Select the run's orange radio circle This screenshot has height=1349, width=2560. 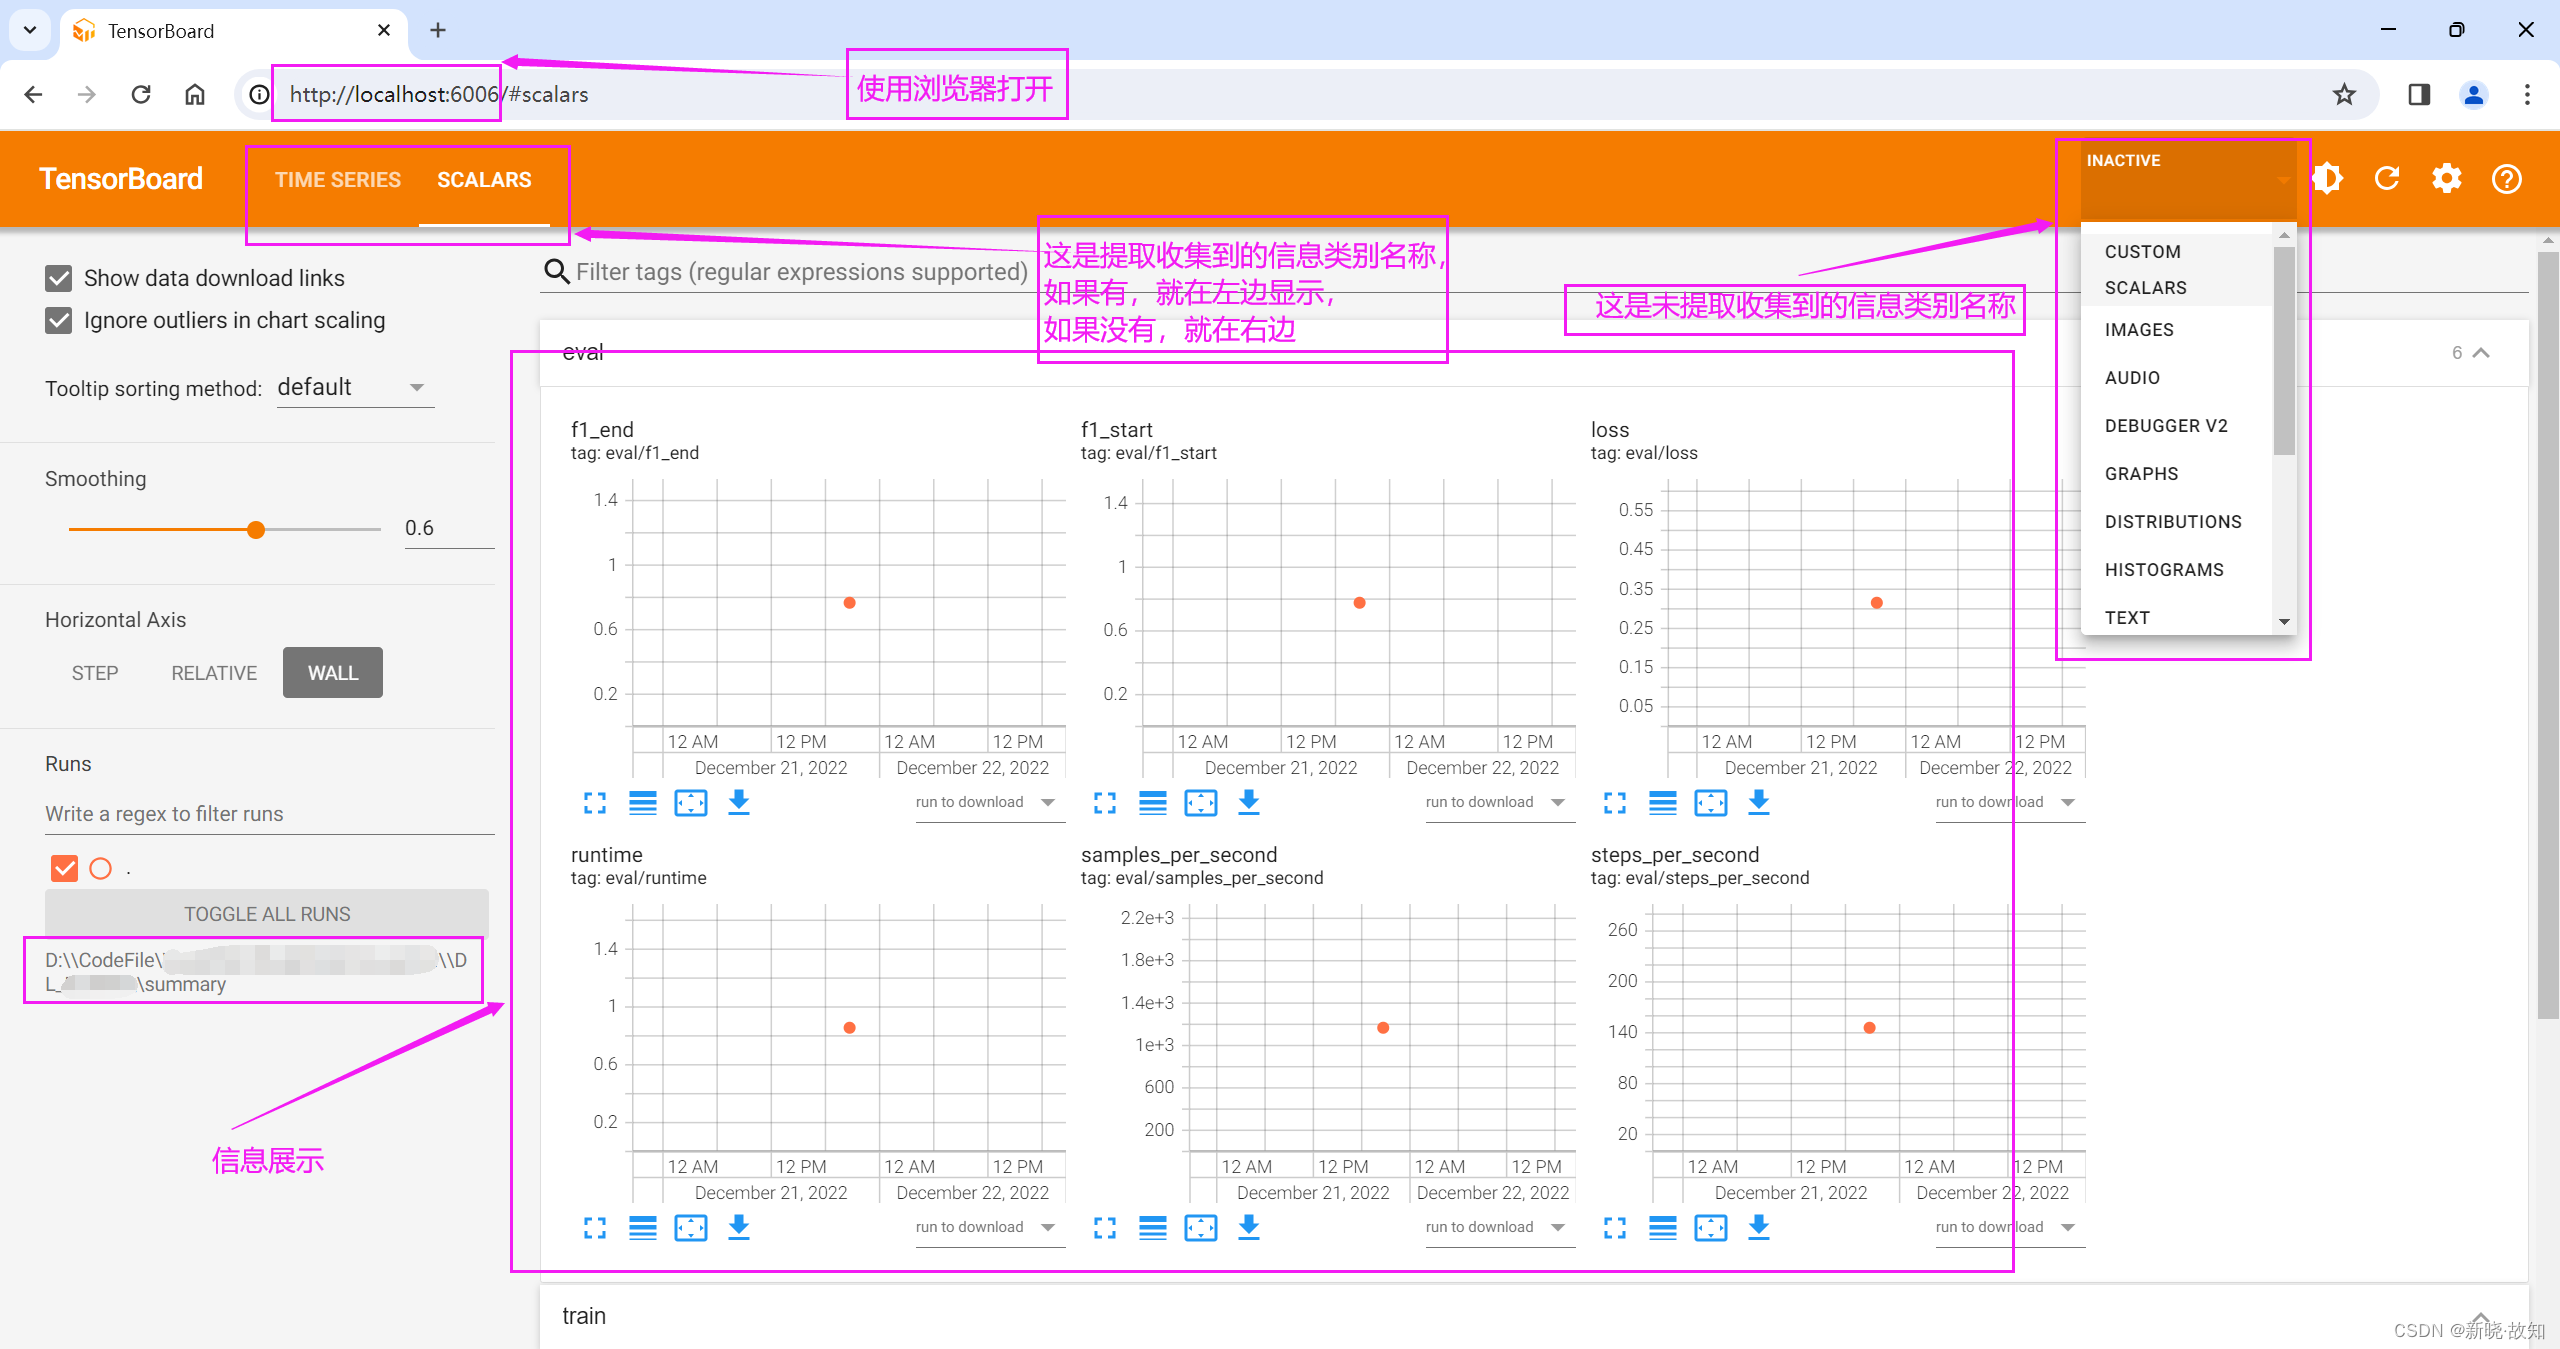point(101,868)
